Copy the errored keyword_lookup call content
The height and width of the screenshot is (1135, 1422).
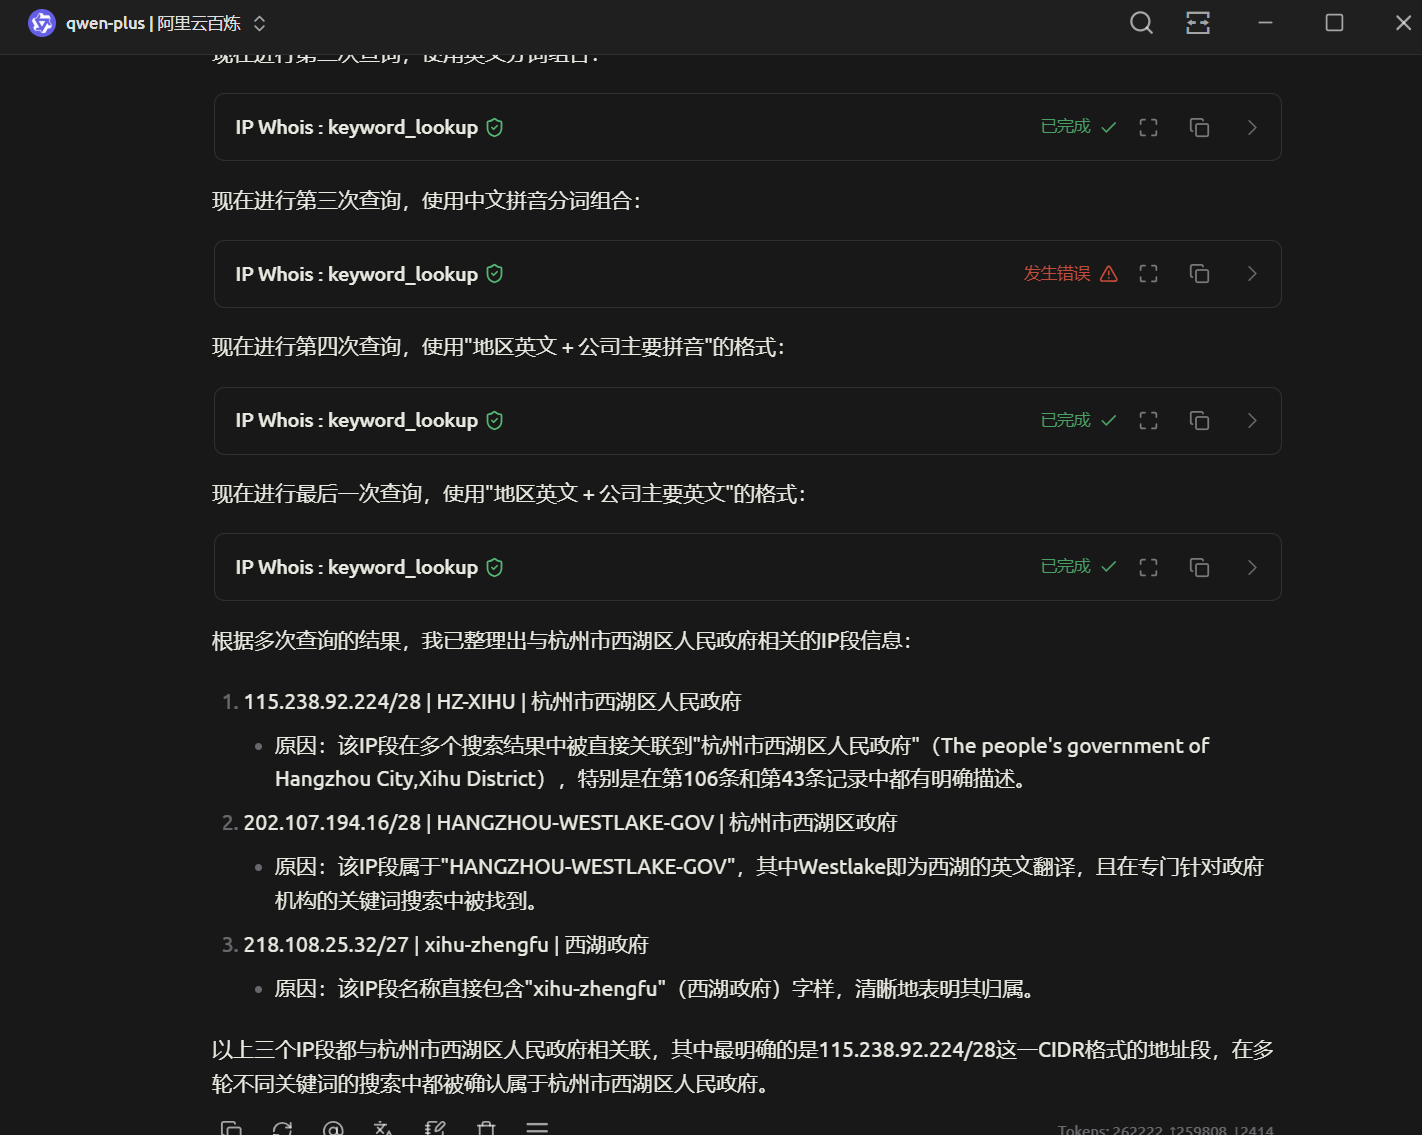click(1199, 273)
